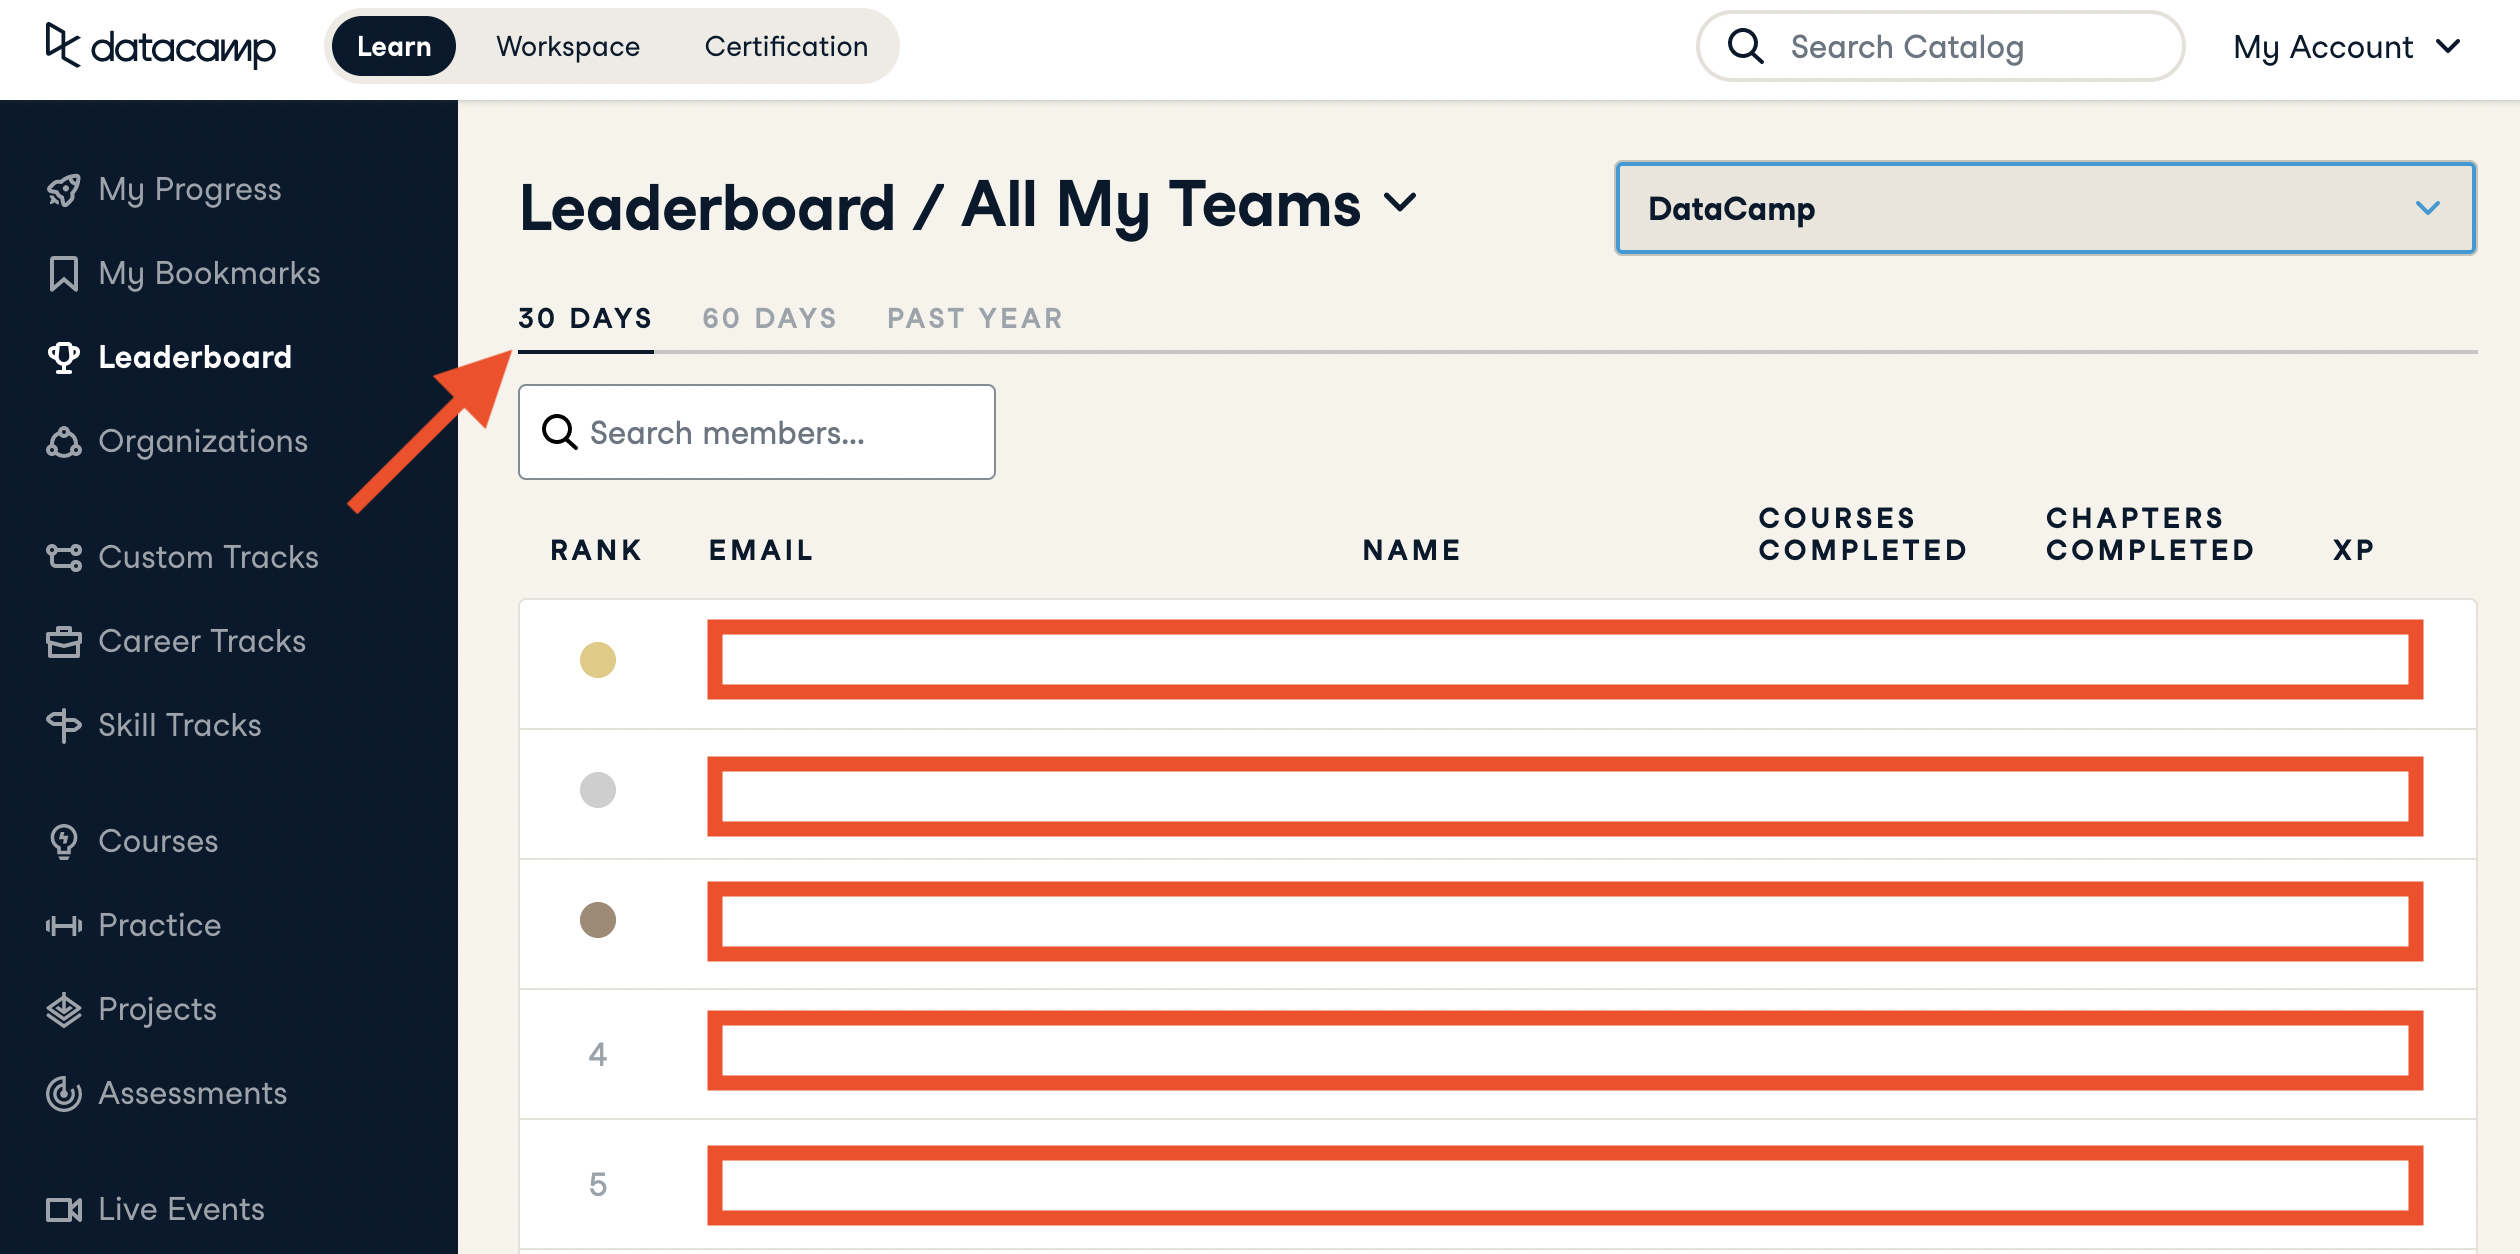
Task: Expand the My Account menu
Action: [x=2346, y=47]
